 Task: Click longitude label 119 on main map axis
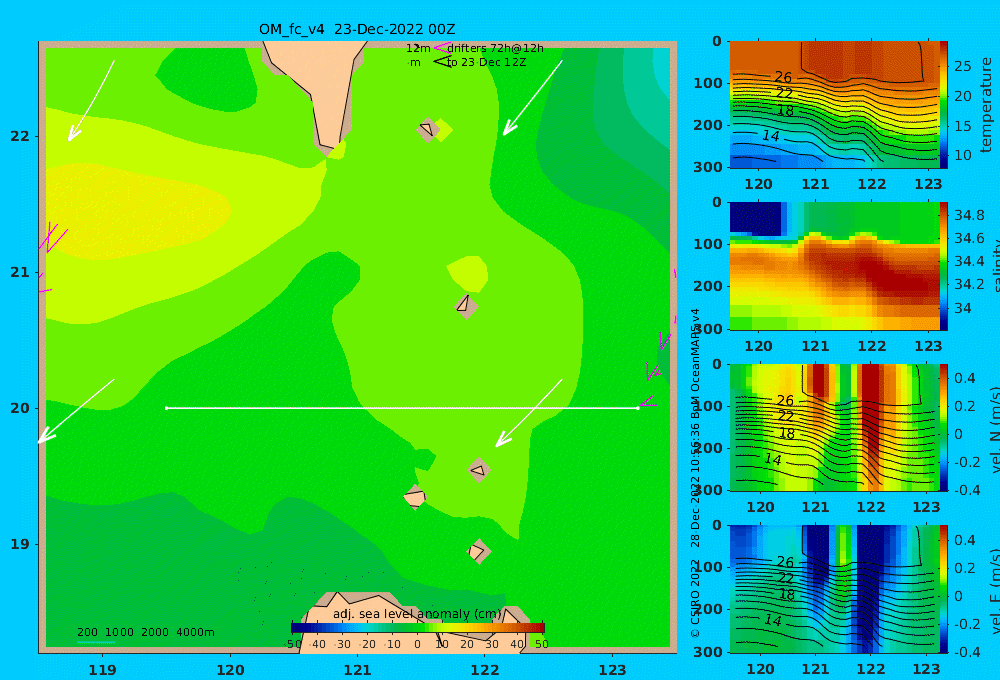102,670
